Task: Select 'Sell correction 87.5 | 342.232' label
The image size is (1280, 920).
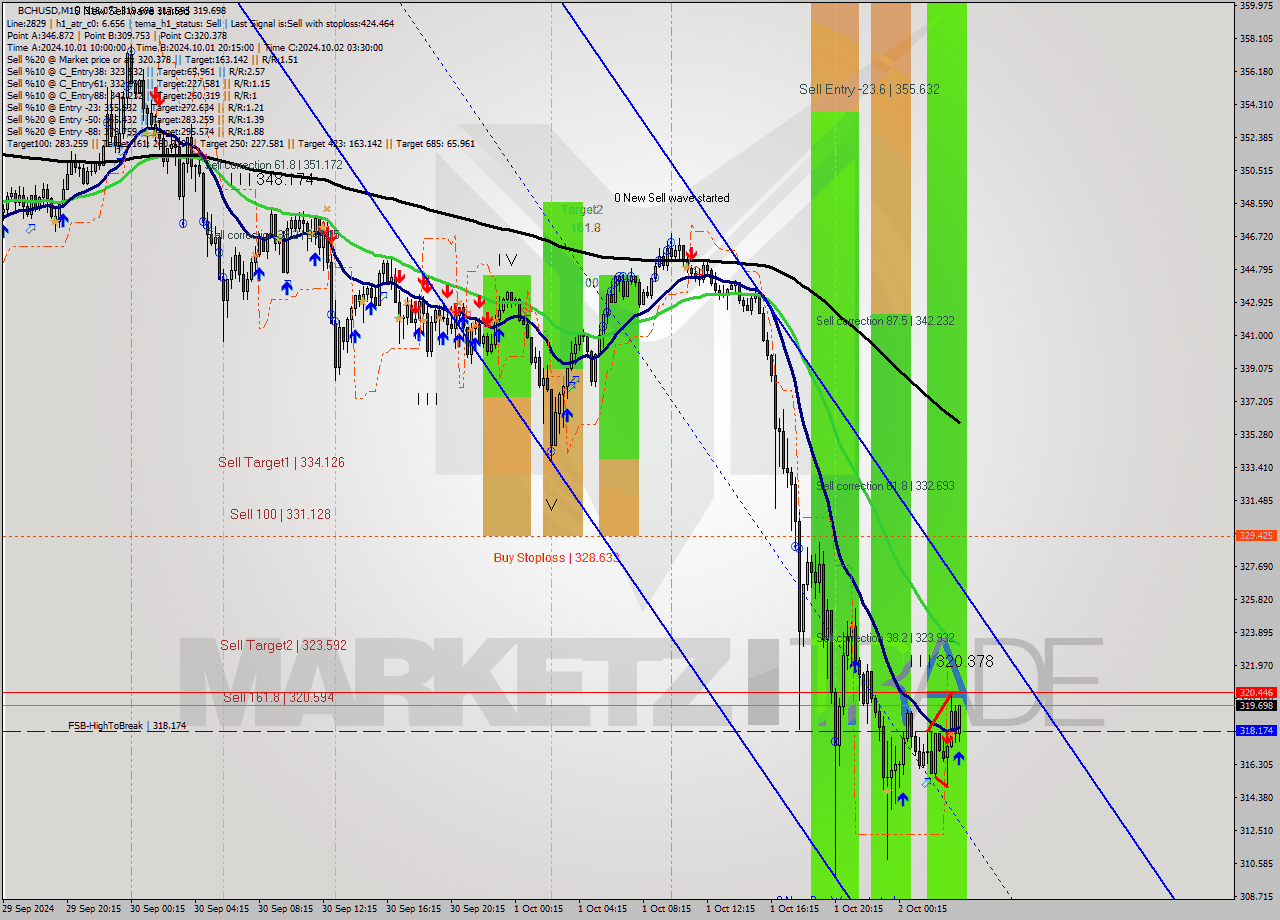Action: [885, 321]
